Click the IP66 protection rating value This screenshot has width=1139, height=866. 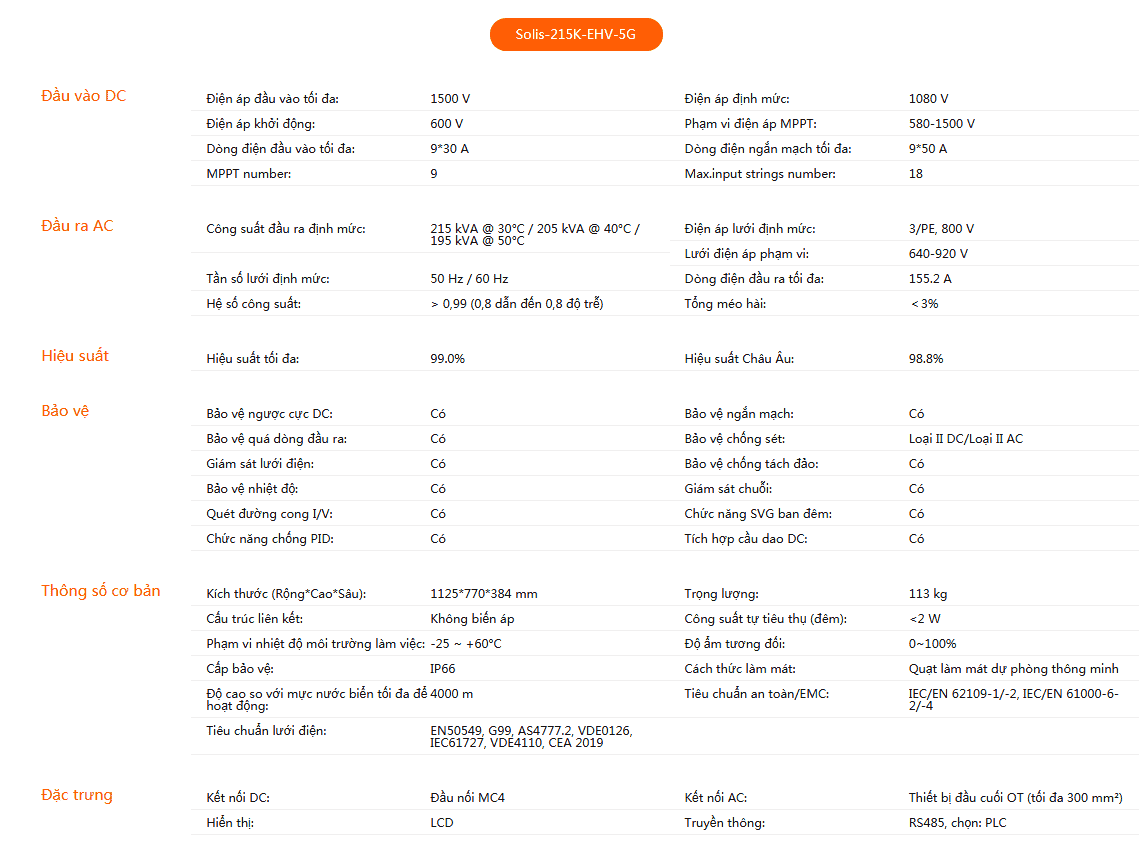click(443, 669)
